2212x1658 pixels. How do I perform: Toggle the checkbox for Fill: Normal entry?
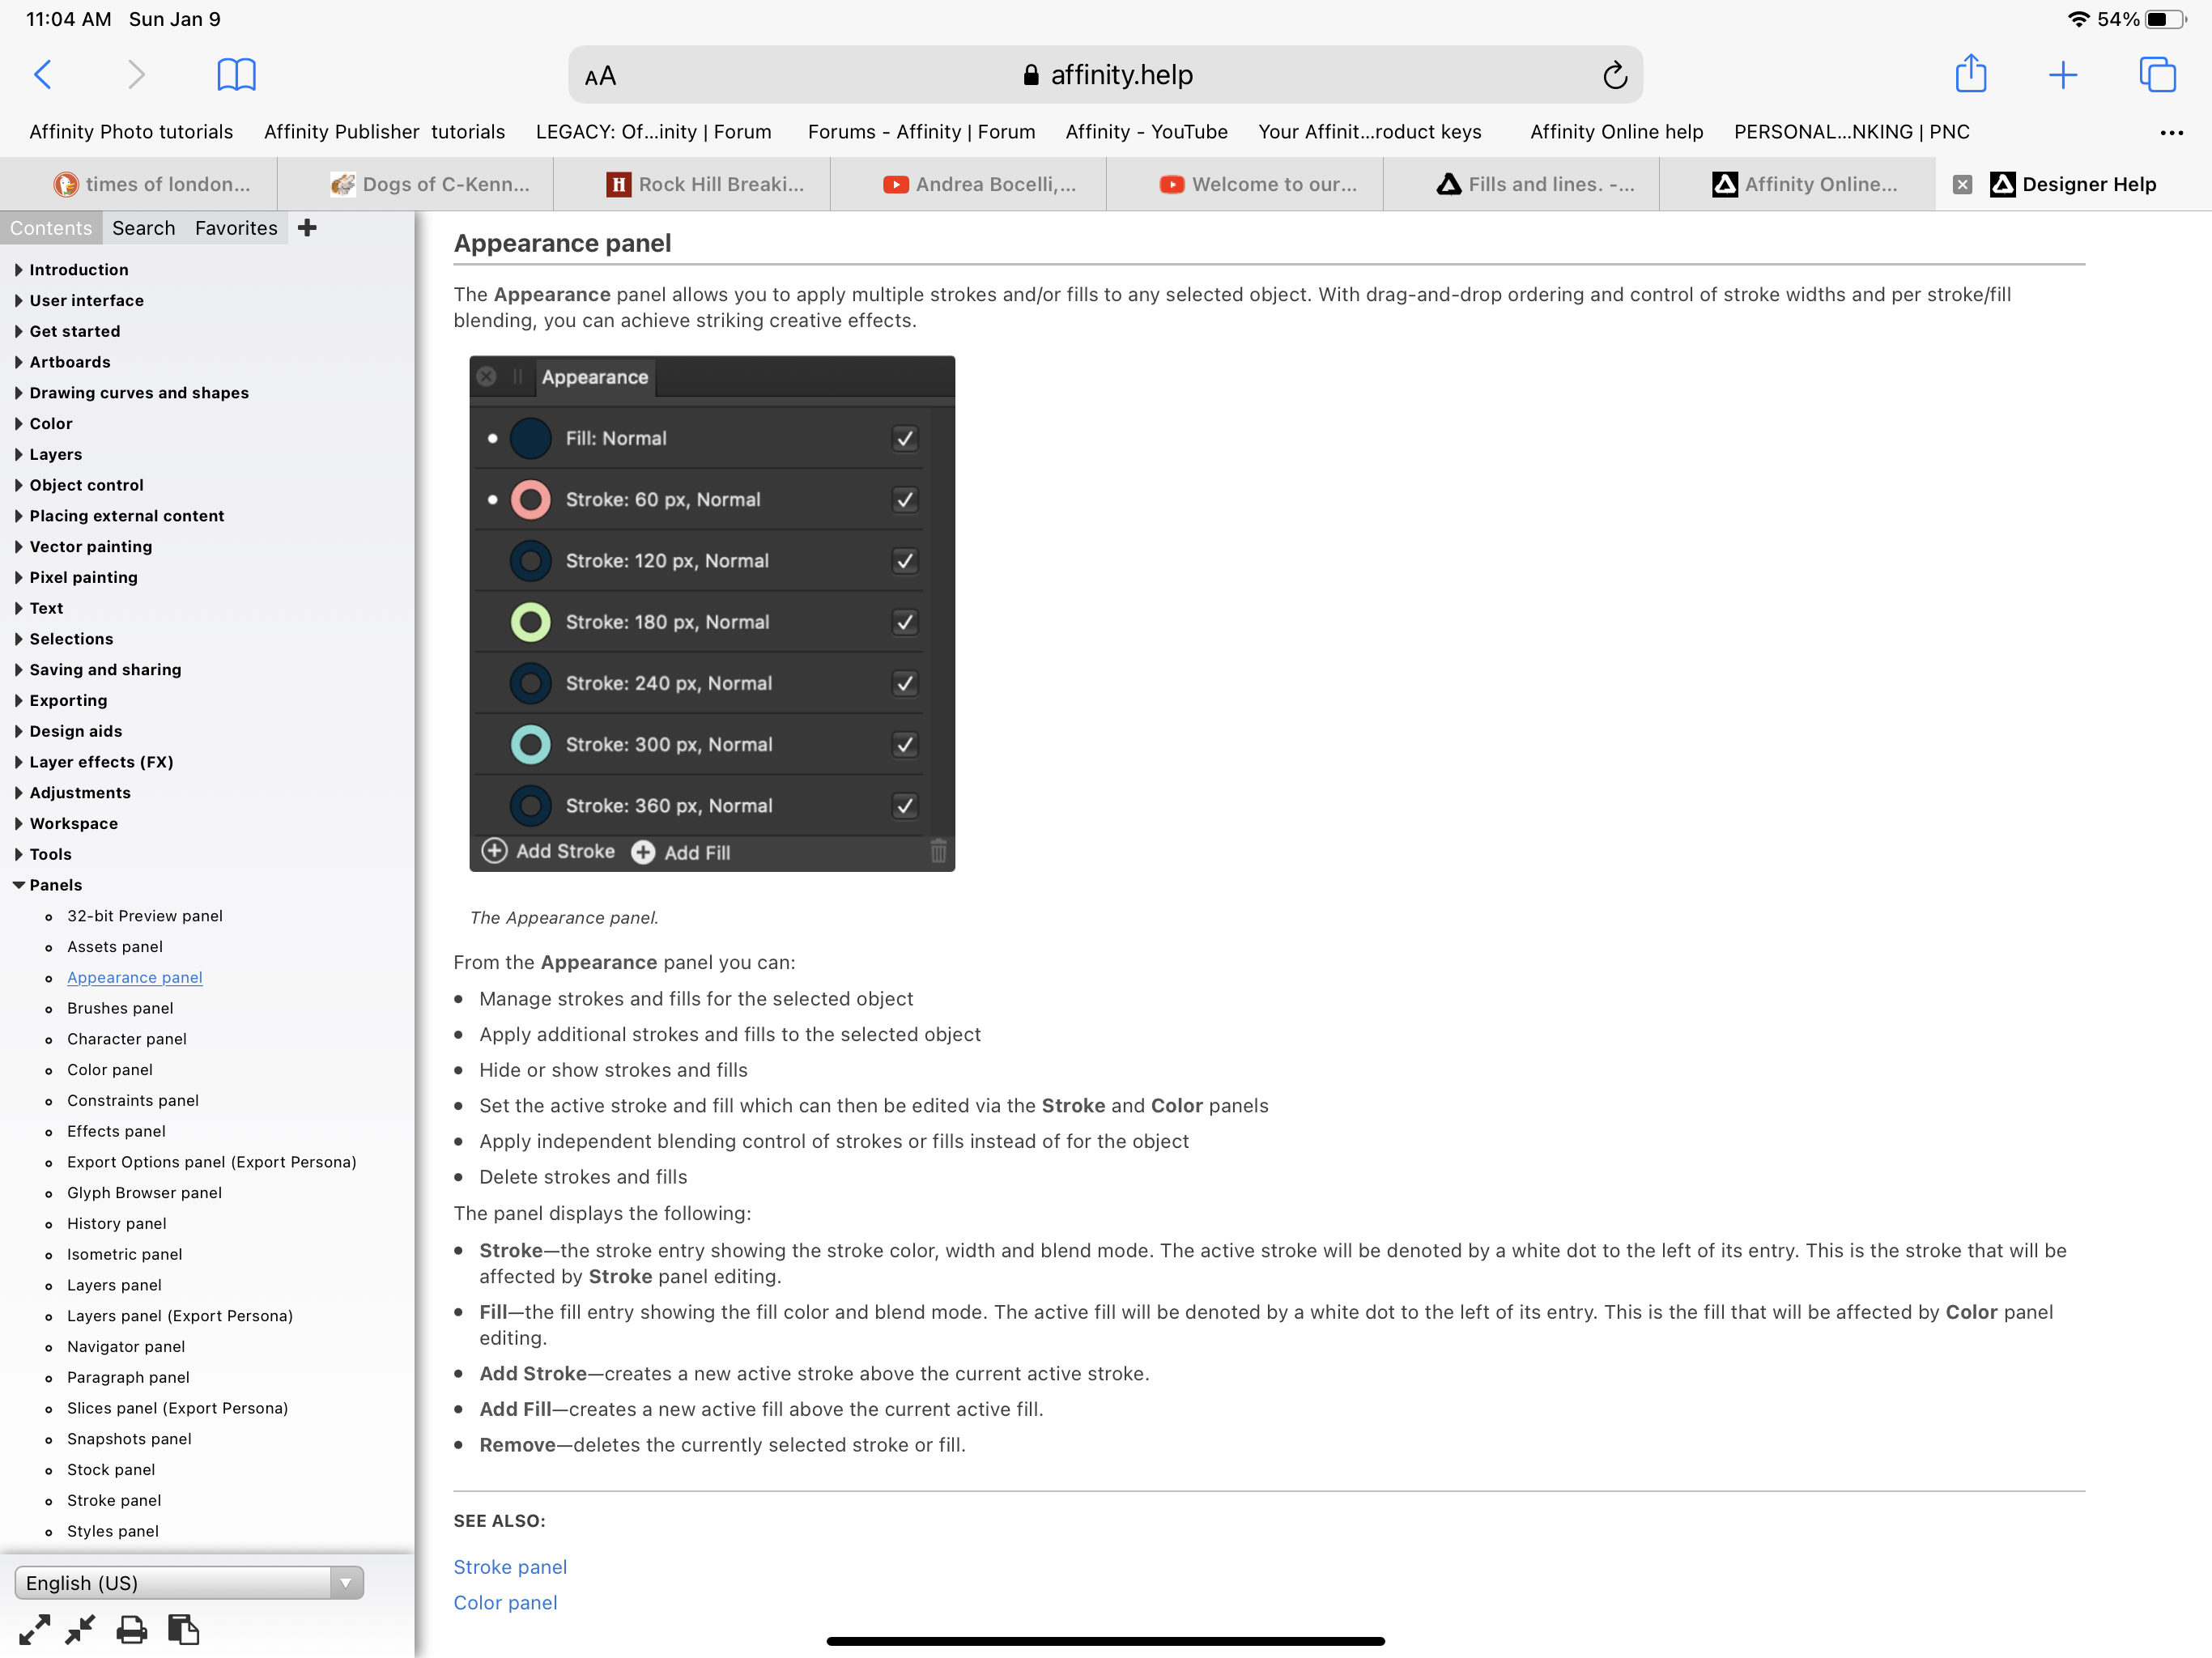click(x=904, y=438)
